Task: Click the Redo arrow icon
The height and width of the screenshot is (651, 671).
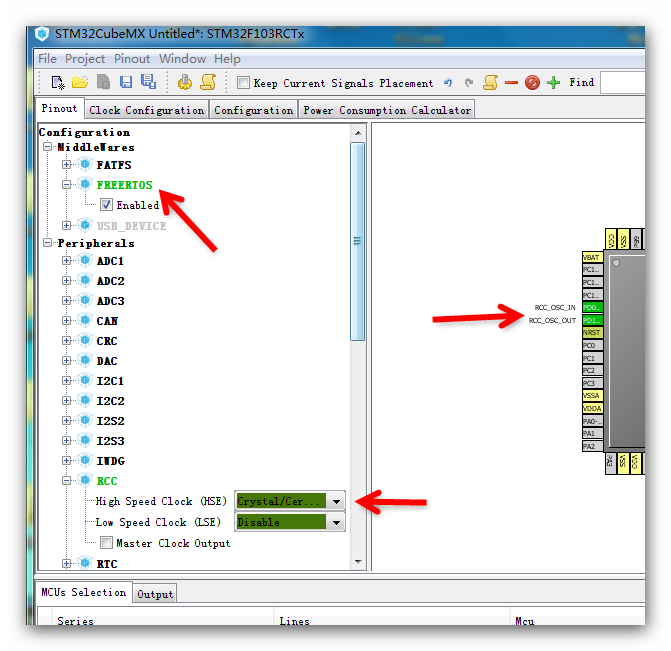Action: pos(469,82)
